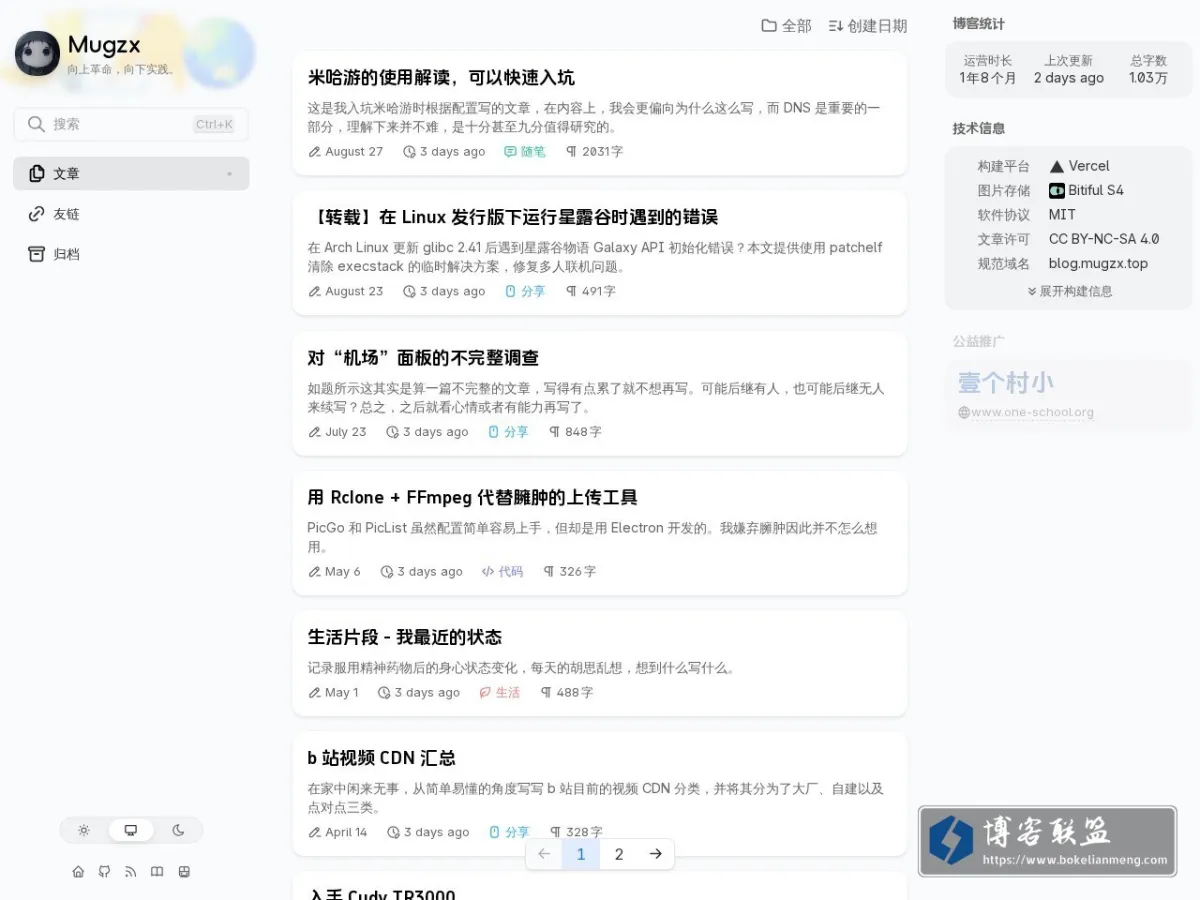
Task: Open the Bitiful S4 image storage link
Action: [1086, 190]
